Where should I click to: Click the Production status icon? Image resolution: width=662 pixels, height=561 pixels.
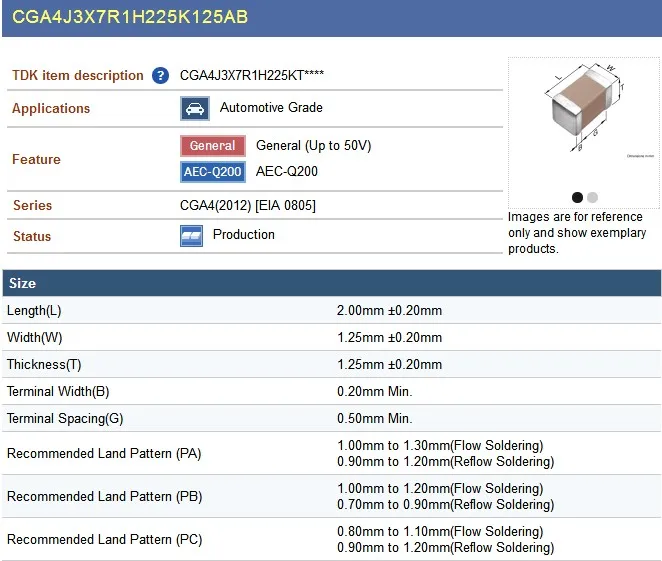pos(191,236)
